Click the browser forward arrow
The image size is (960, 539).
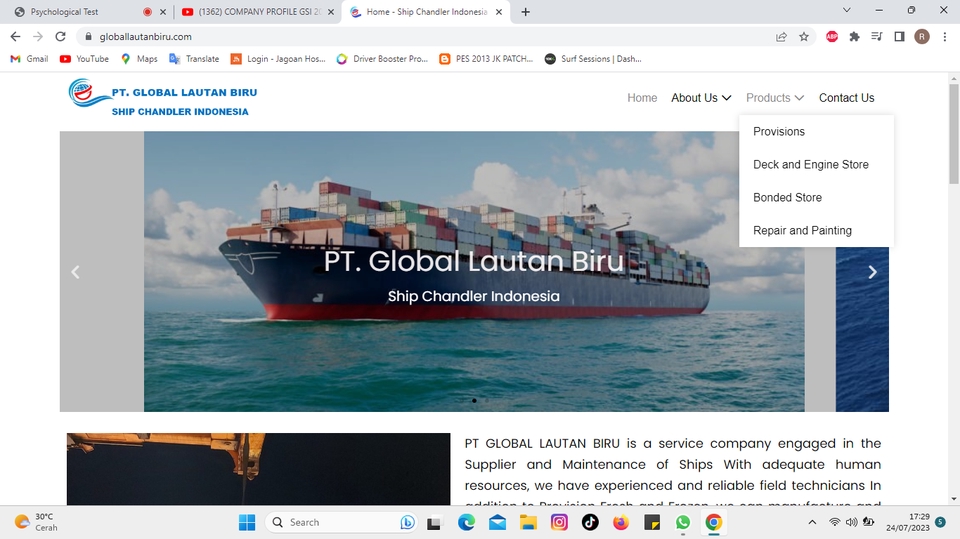(x=38, y=37)
